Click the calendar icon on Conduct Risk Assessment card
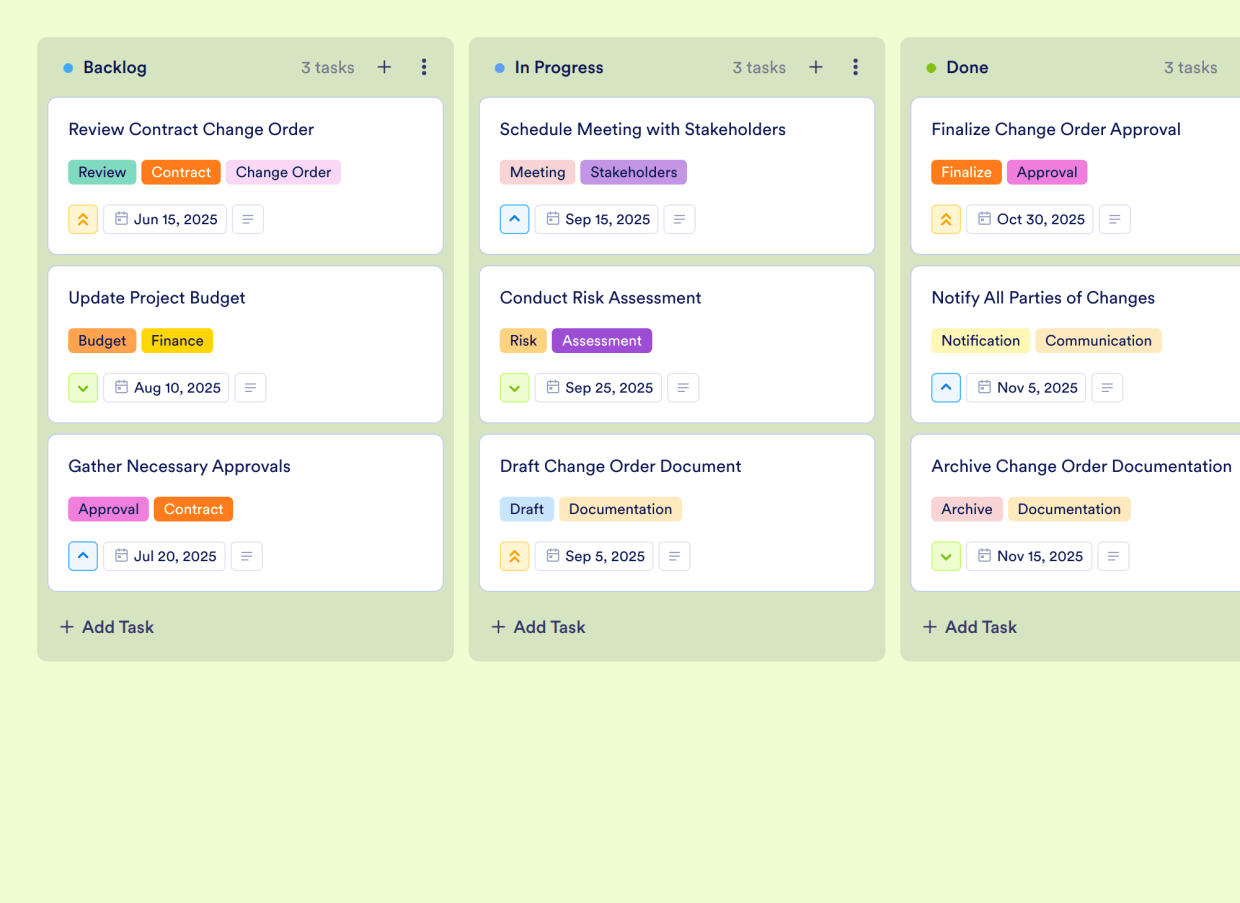Screen dimensions: 1240x903 [552, 387]
